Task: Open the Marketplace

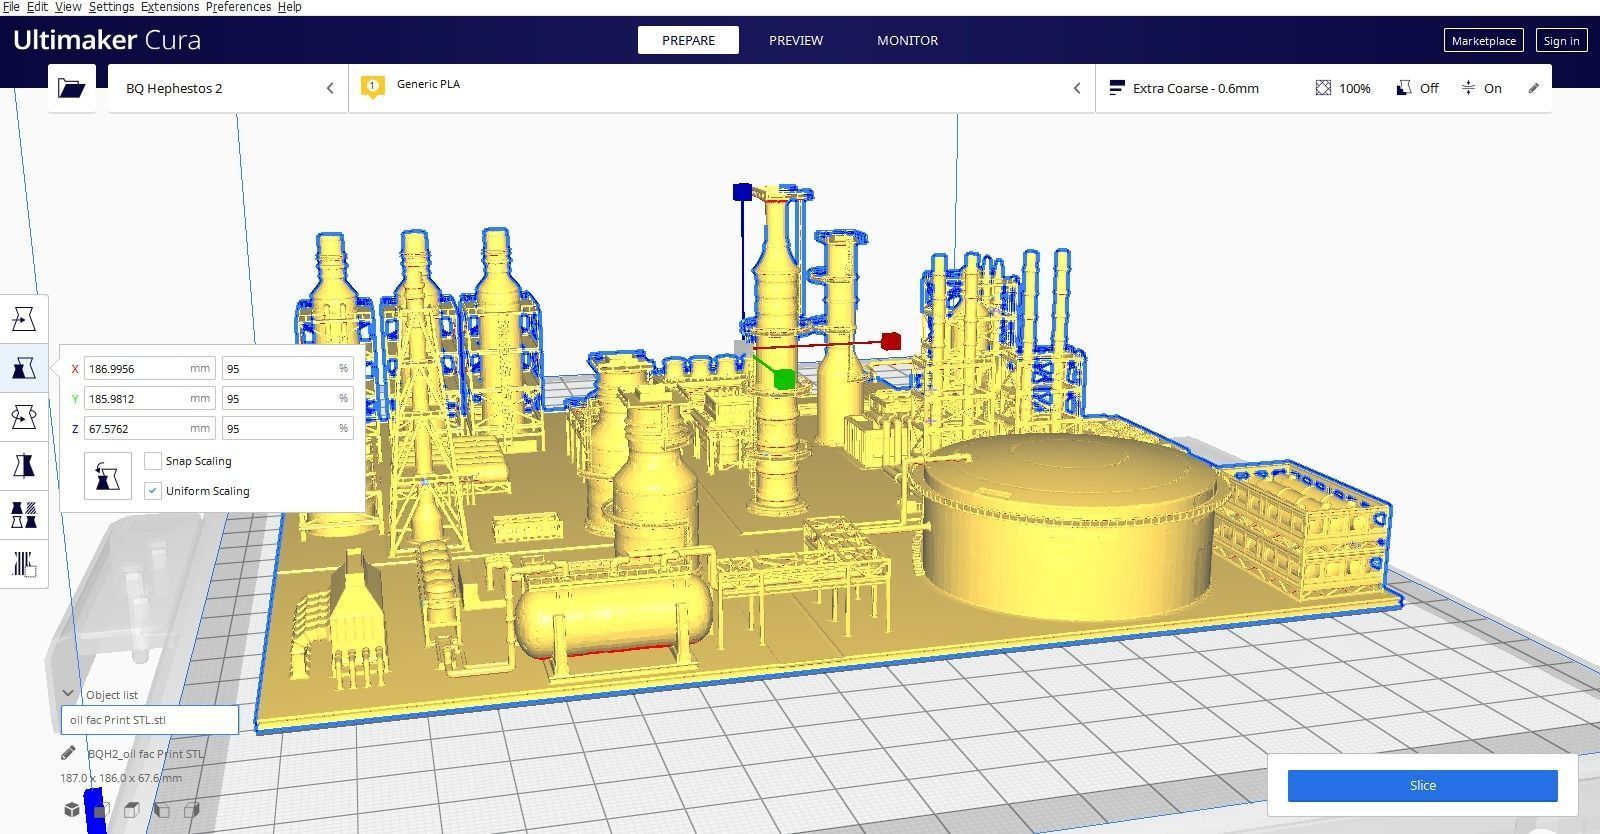Action: [x=1483, y=40]
